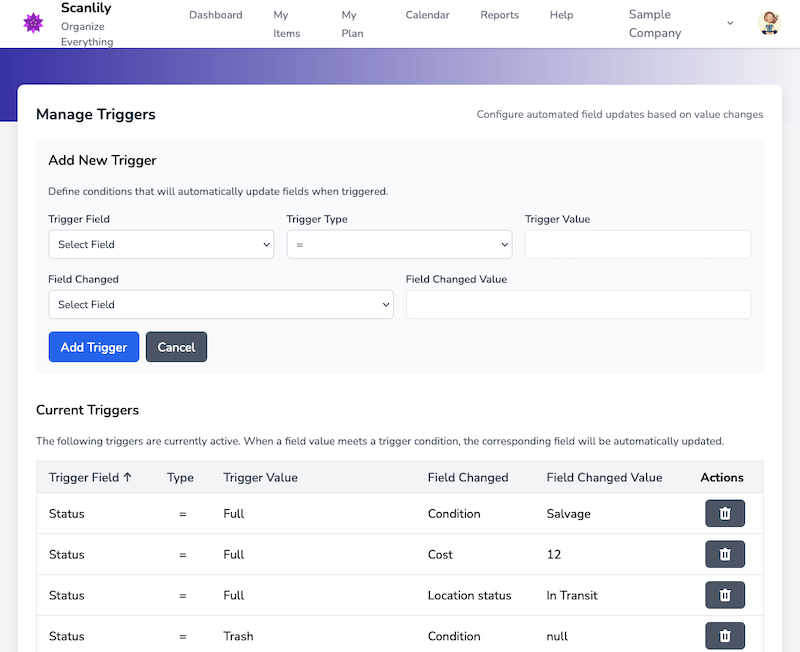Go to the Dashboard page

(215, 15)
